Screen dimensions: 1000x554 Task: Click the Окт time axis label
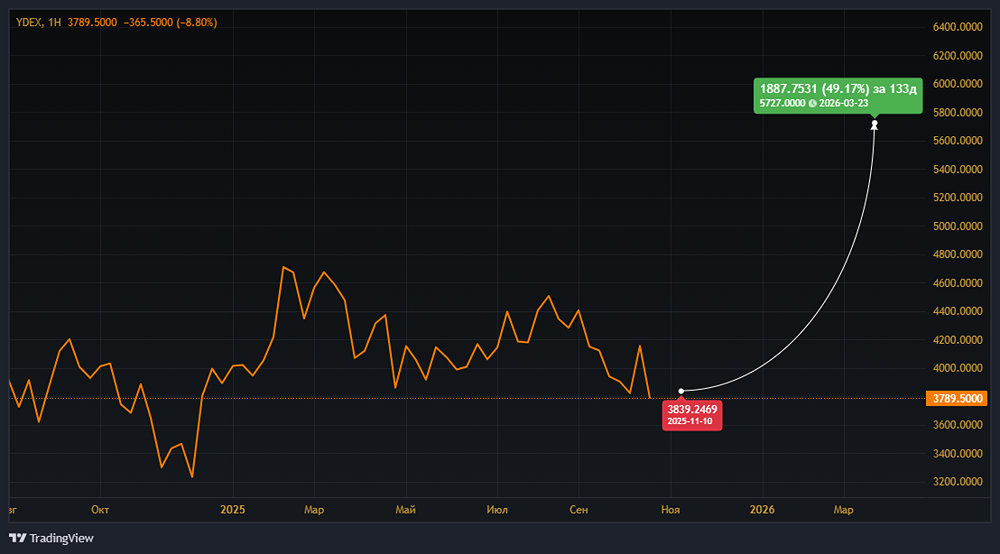coord(100,509)
